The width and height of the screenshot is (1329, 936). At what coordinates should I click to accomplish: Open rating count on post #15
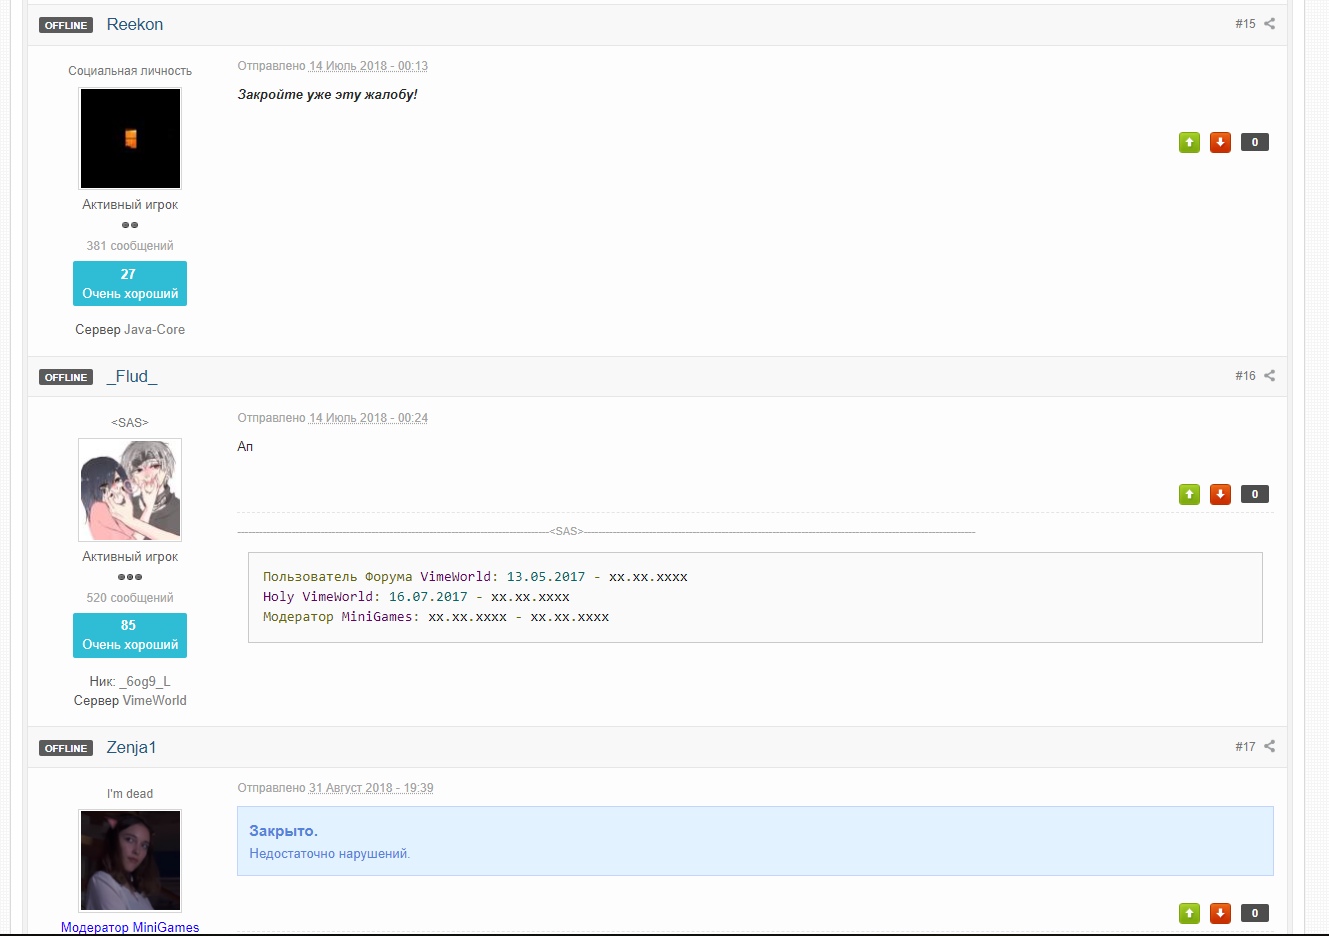pyautogui.click(x=1255, y=142)
